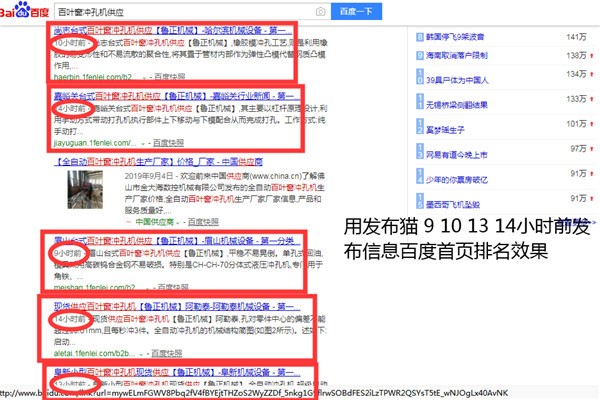
Task: Open the 嘉峪关行业新闻 result title link
Action: 176,96
